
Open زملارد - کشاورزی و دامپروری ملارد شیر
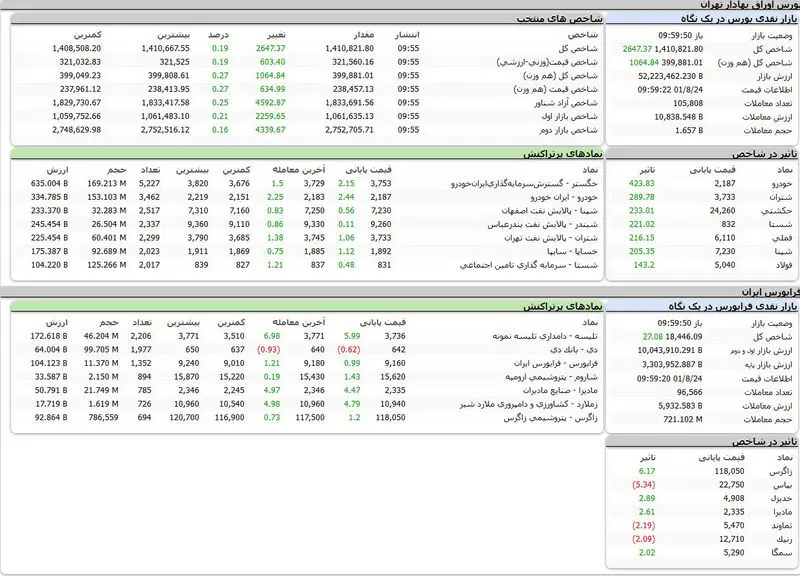(x=529, y=405)
